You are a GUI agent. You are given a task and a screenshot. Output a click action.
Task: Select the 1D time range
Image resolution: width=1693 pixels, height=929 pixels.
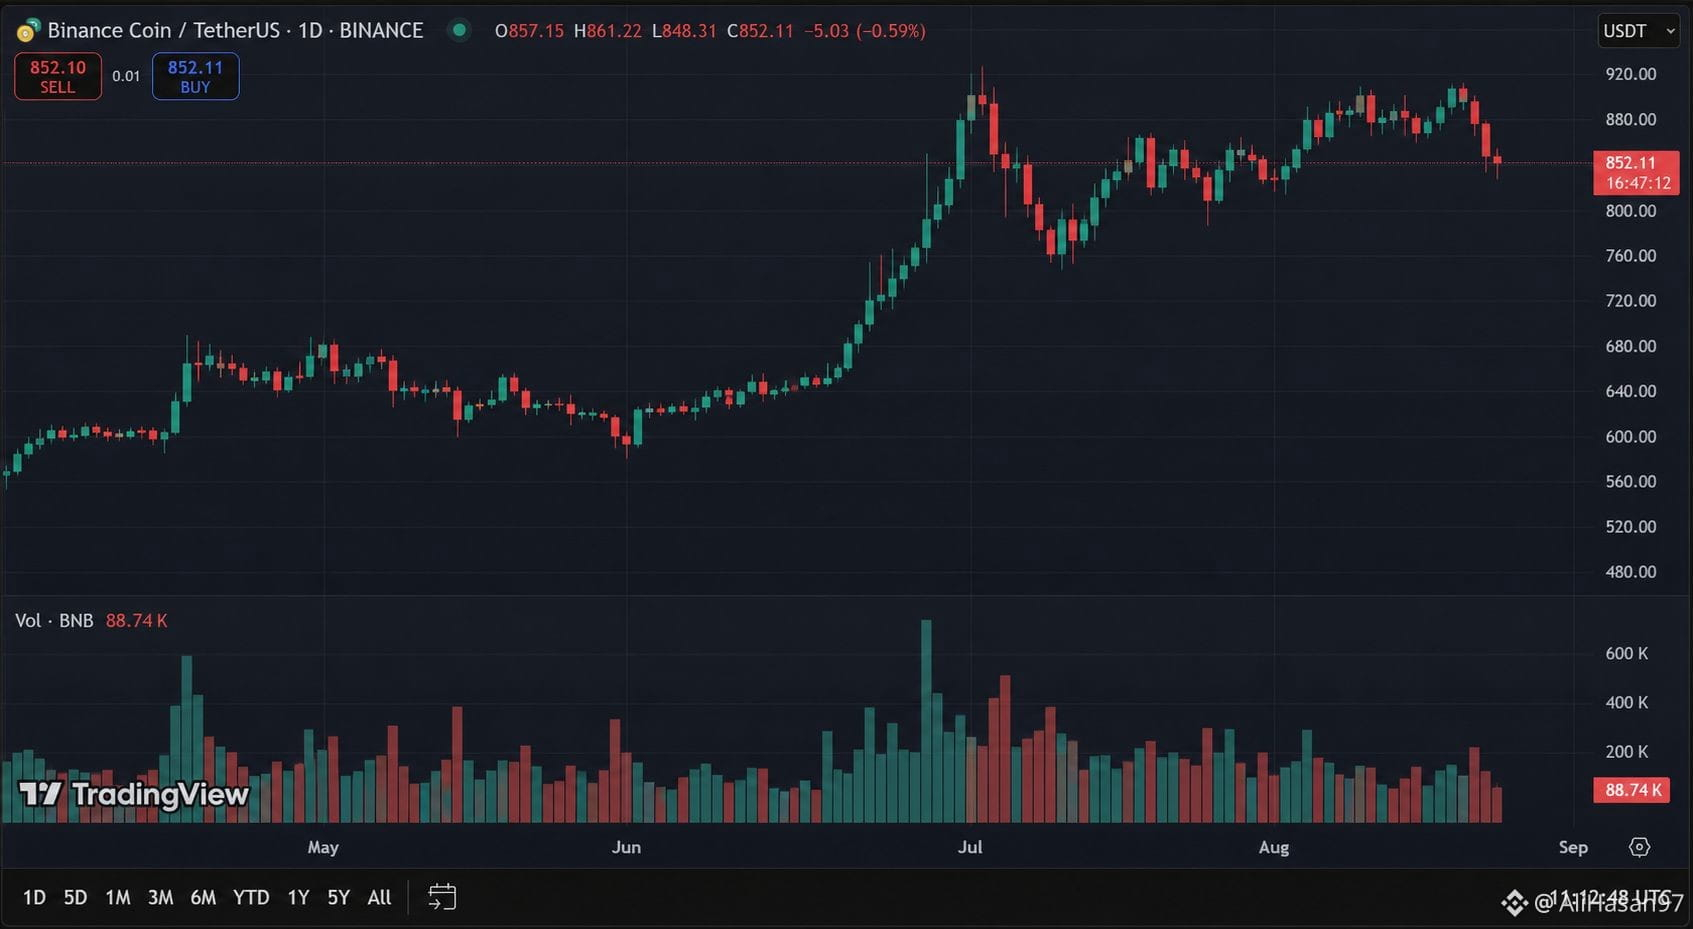34,897
